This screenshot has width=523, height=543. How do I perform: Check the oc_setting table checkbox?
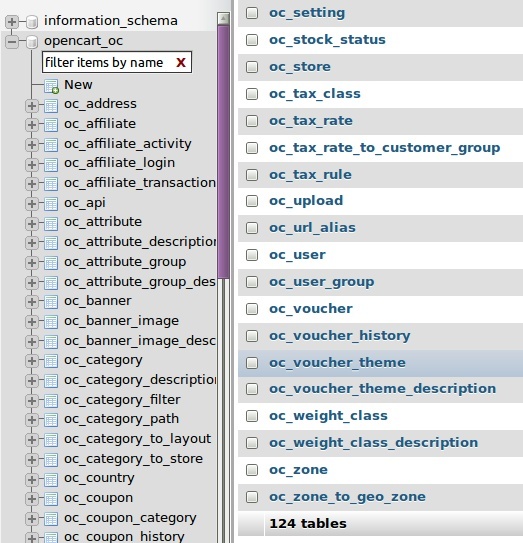[x=252, y=13]
